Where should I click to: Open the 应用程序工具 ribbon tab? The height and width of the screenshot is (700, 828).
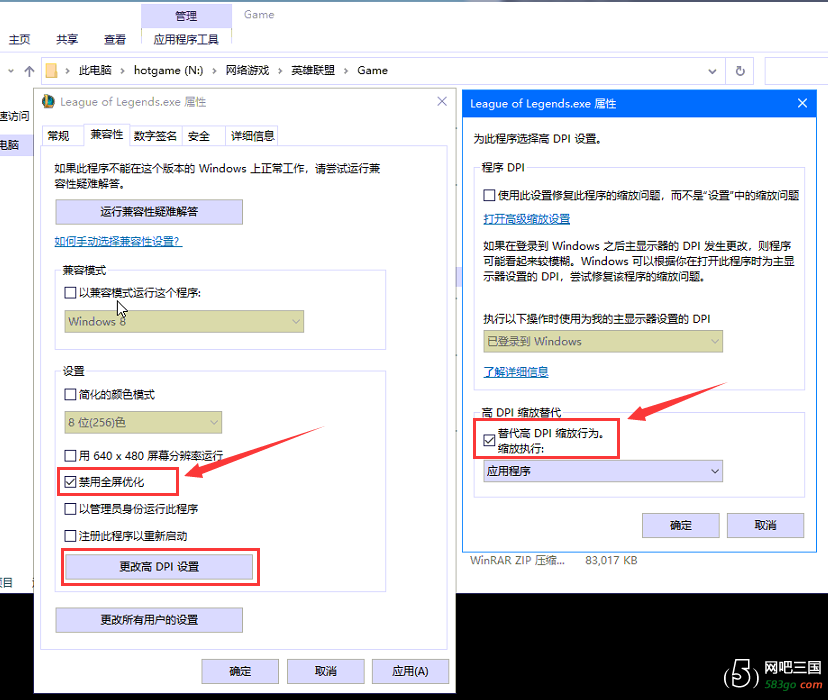(186, 39)
